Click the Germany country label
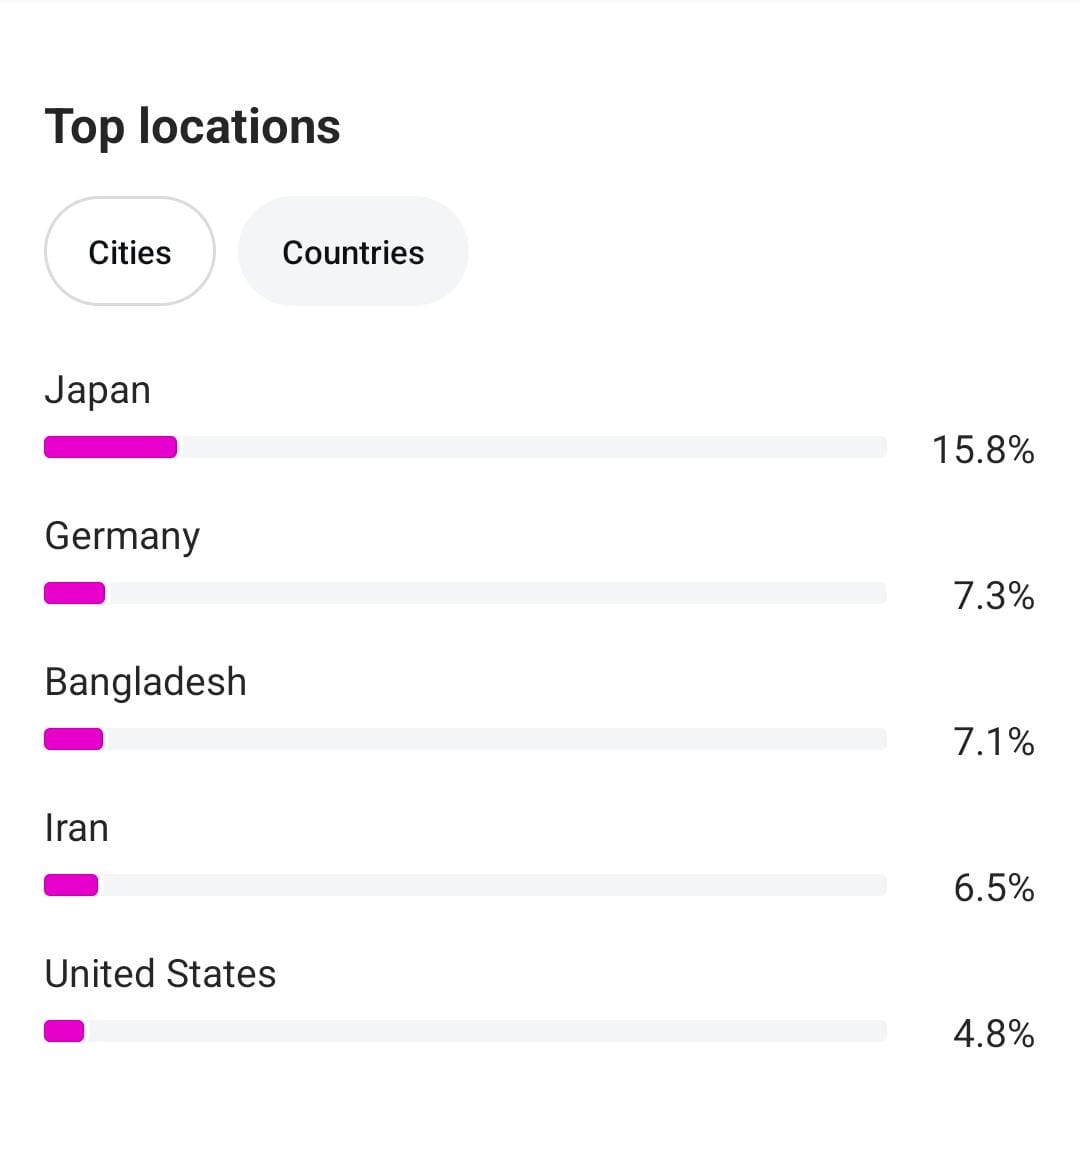The height and width of the screenshot is (1152, 1080). [122, 536]
